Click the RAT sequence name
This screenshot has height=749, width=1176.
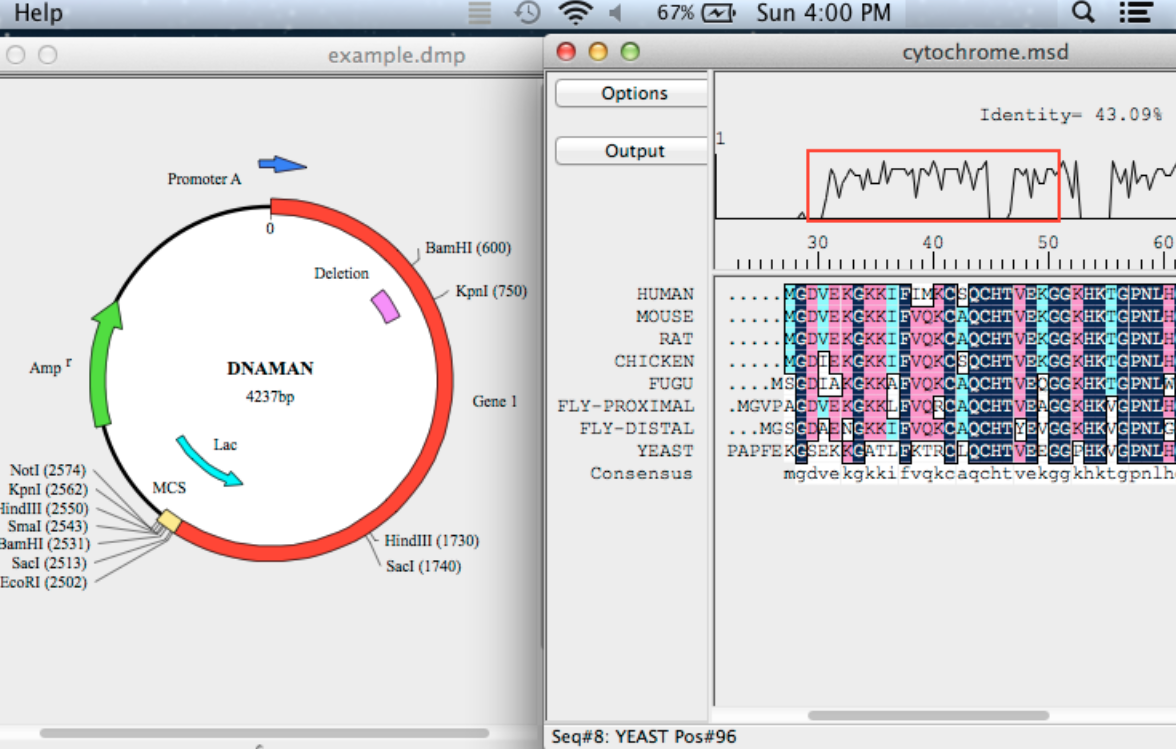pos(676,339)
